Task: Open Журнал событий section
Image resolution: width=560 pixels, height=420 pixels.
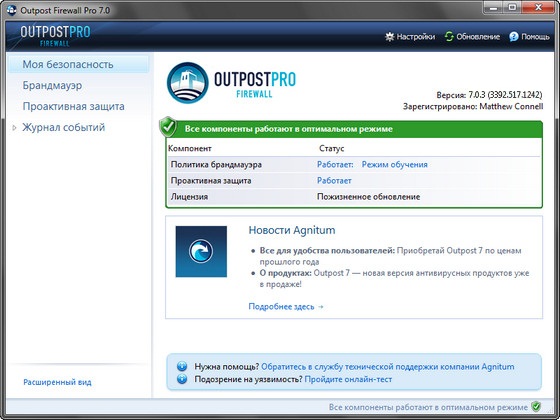Action: click(x=64, y=128)
